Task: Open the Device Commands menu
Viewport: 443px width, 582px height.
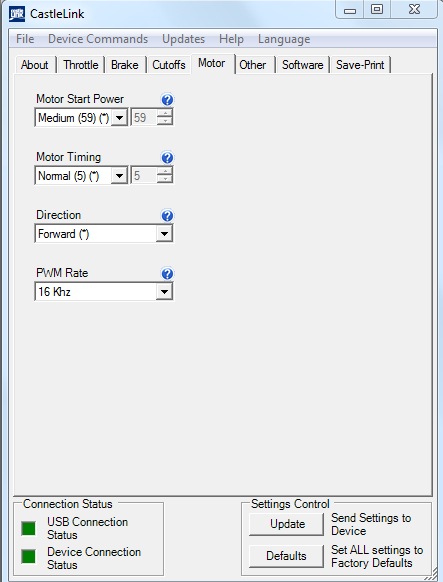Action: (98, 39)
